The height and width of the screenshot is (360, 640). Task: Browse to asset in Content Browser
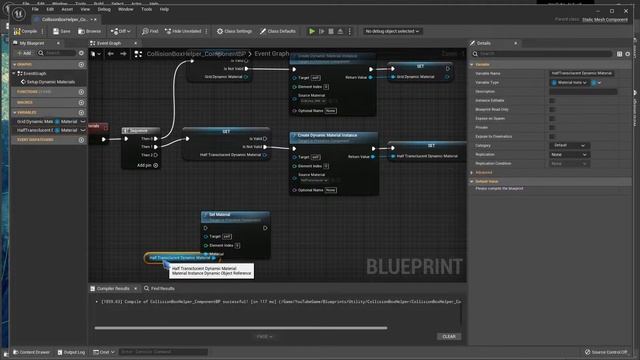click(x=89, y=31)
